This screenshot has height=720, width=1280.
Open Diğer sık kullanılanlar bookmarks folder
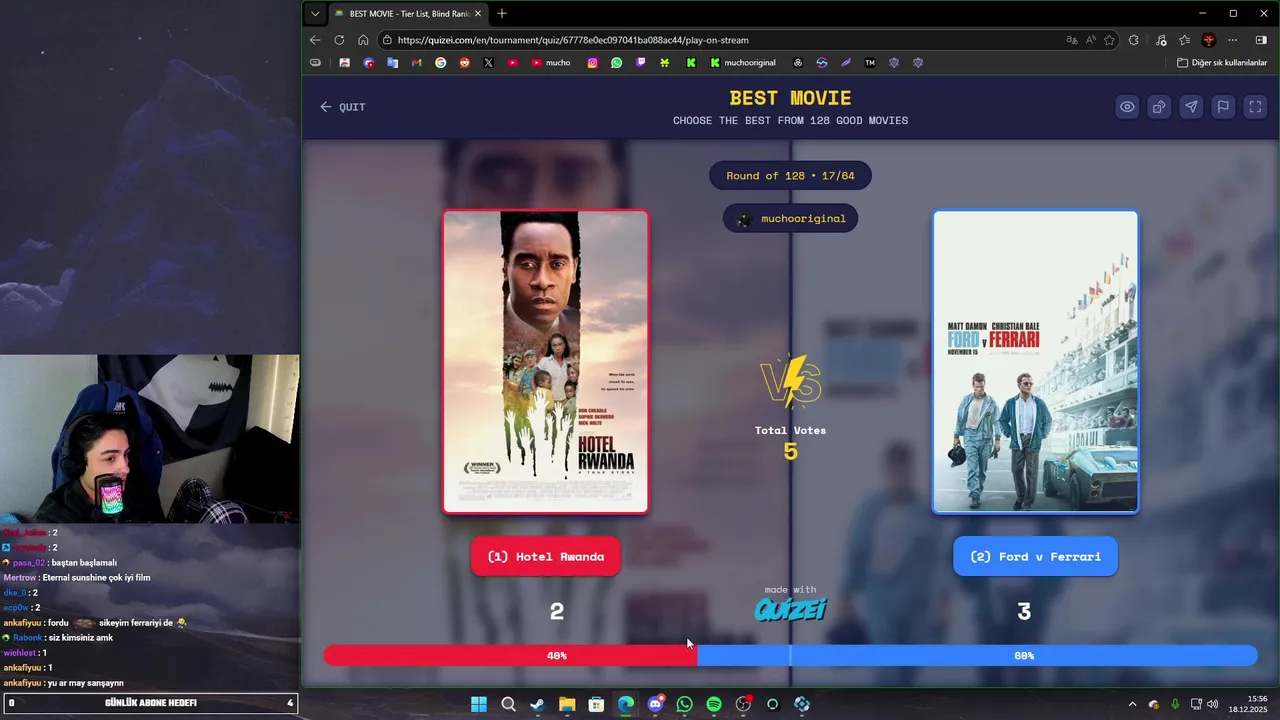point(1222,62)
